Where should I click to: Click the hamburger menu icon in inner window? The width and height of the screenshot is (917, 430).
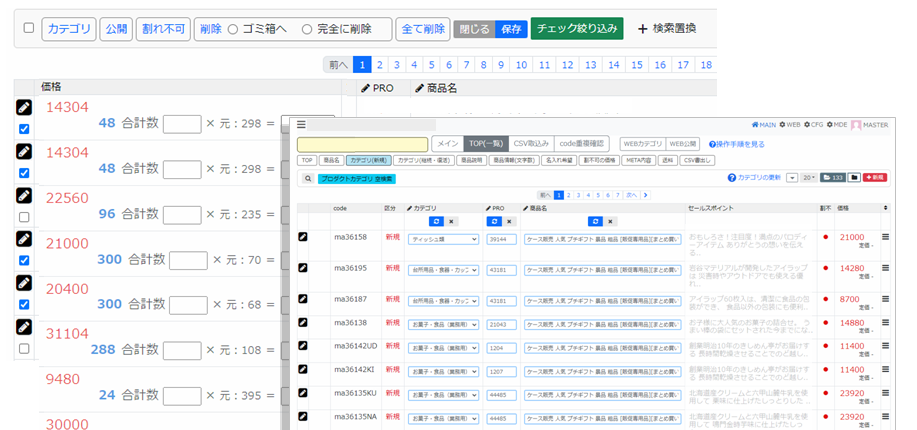click(x=301, y=125)
